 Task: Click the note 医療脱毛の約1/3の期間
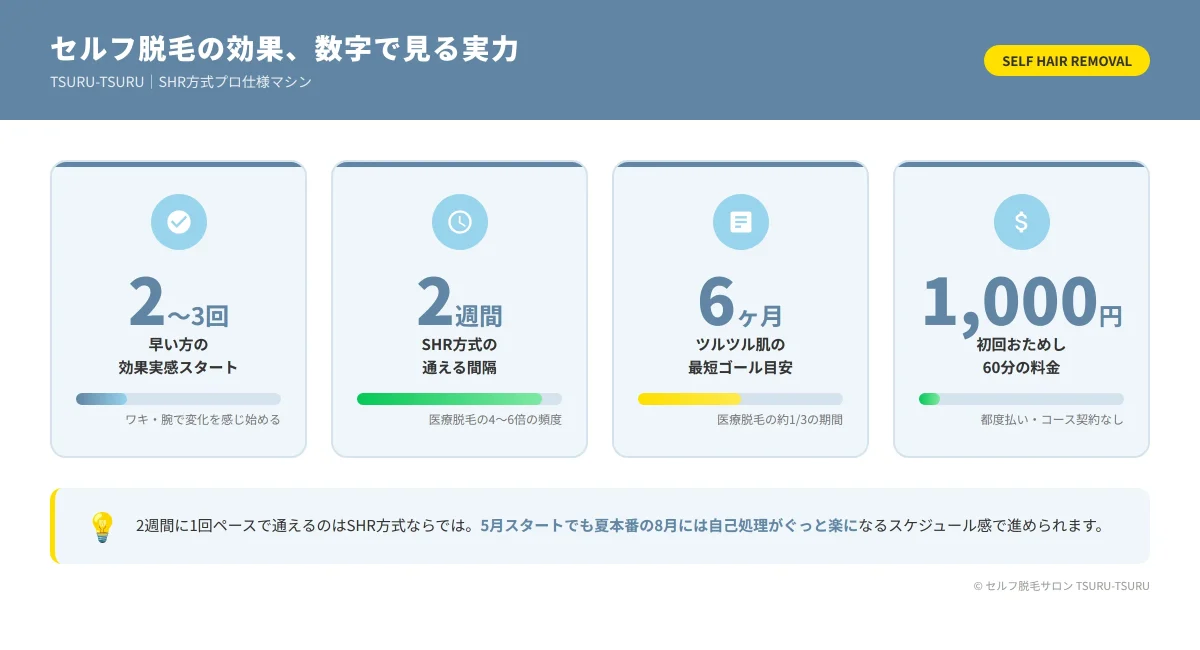[780, 420]
